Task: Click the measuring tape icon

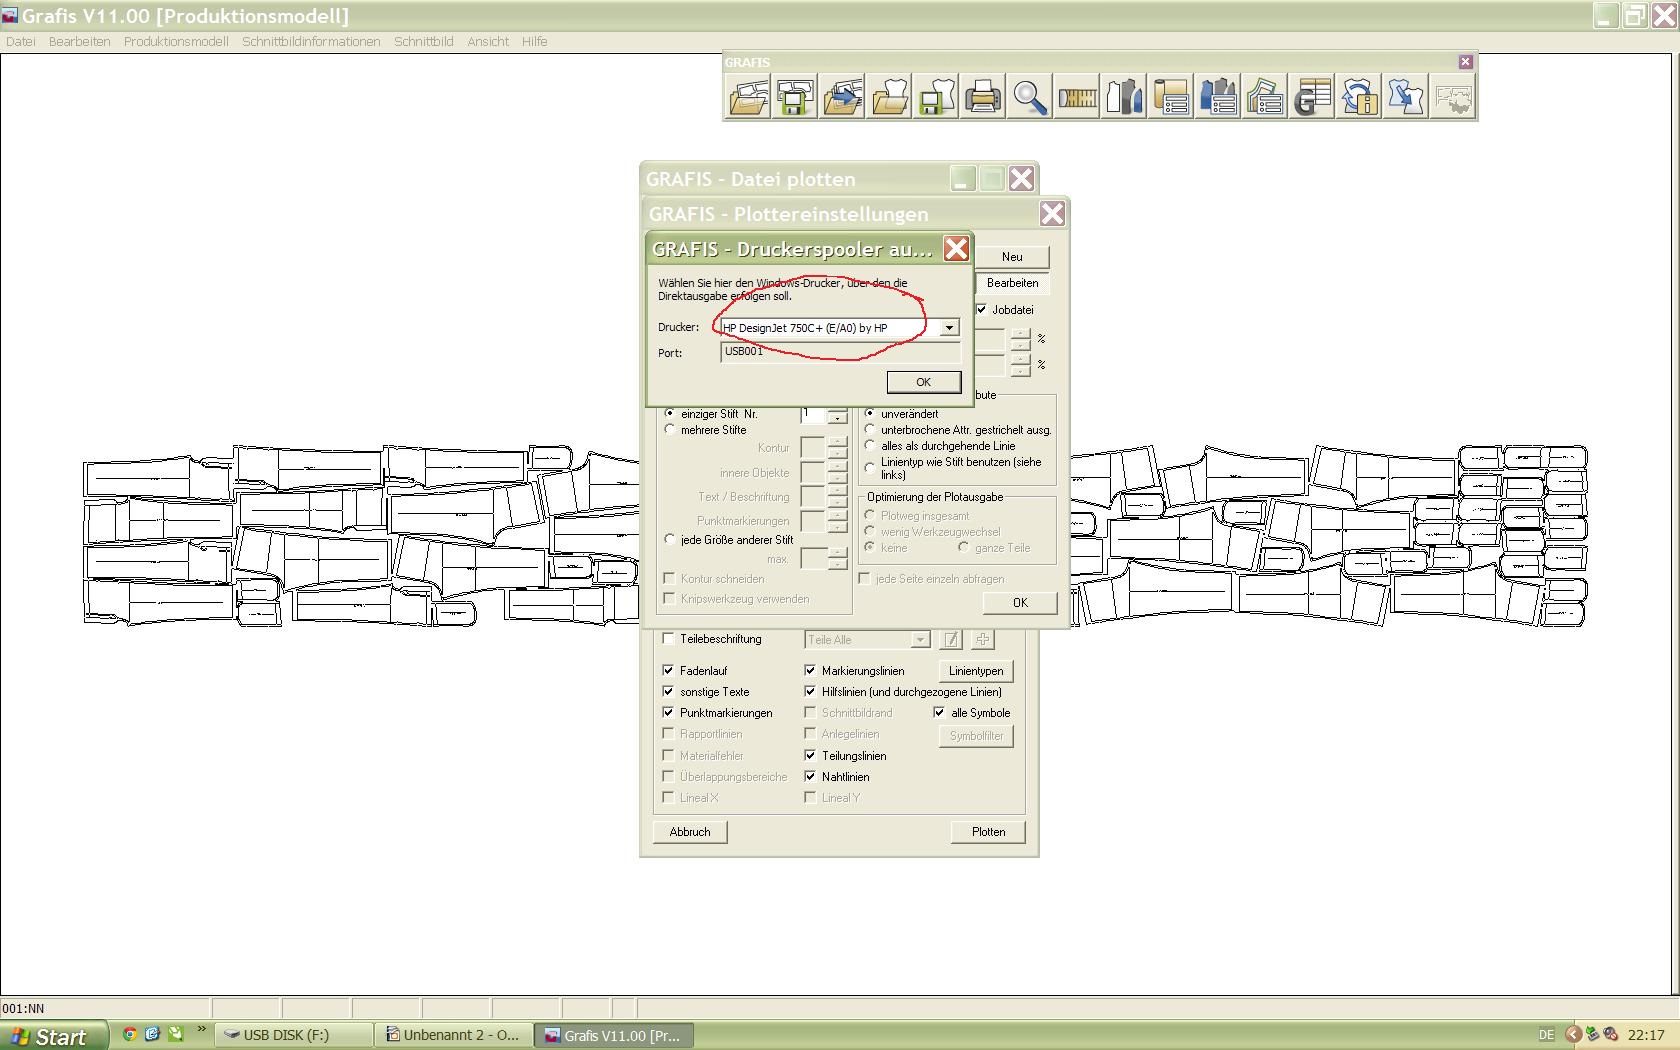Action: 1077,97
